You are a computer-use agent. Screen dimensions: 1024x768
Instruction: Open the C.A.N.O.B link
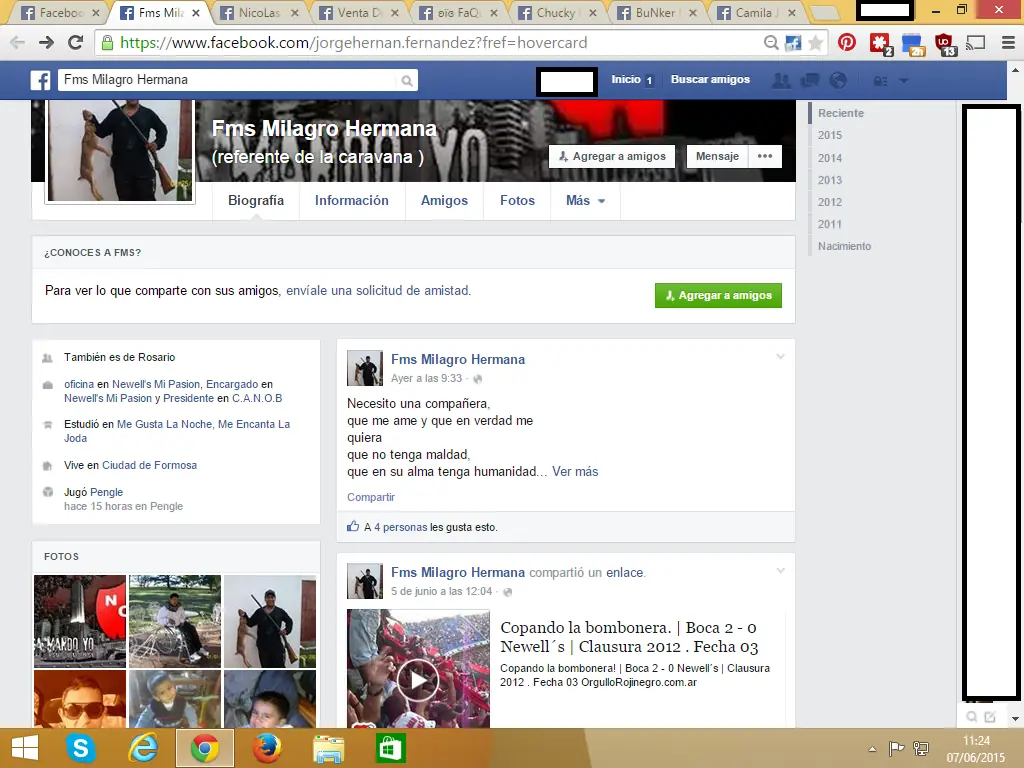(257, 398)
